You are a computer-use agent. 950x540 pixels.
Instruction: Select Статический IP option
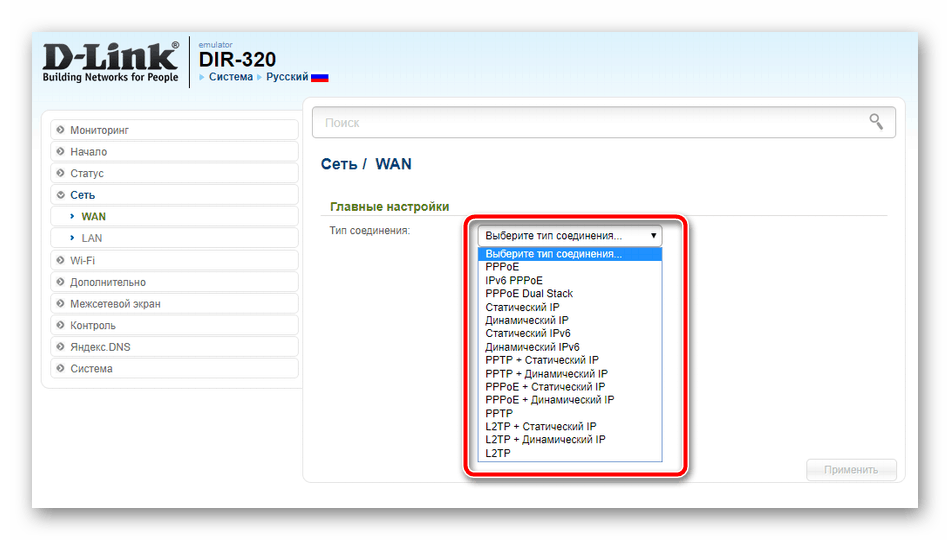[x=570, y=307]
